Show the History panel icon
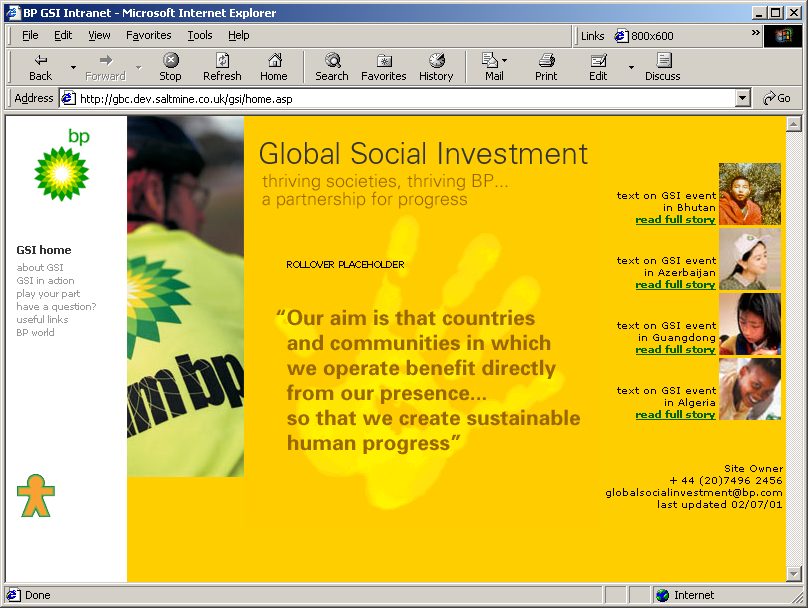The image size is (808, 608). (x=436, y=61)
